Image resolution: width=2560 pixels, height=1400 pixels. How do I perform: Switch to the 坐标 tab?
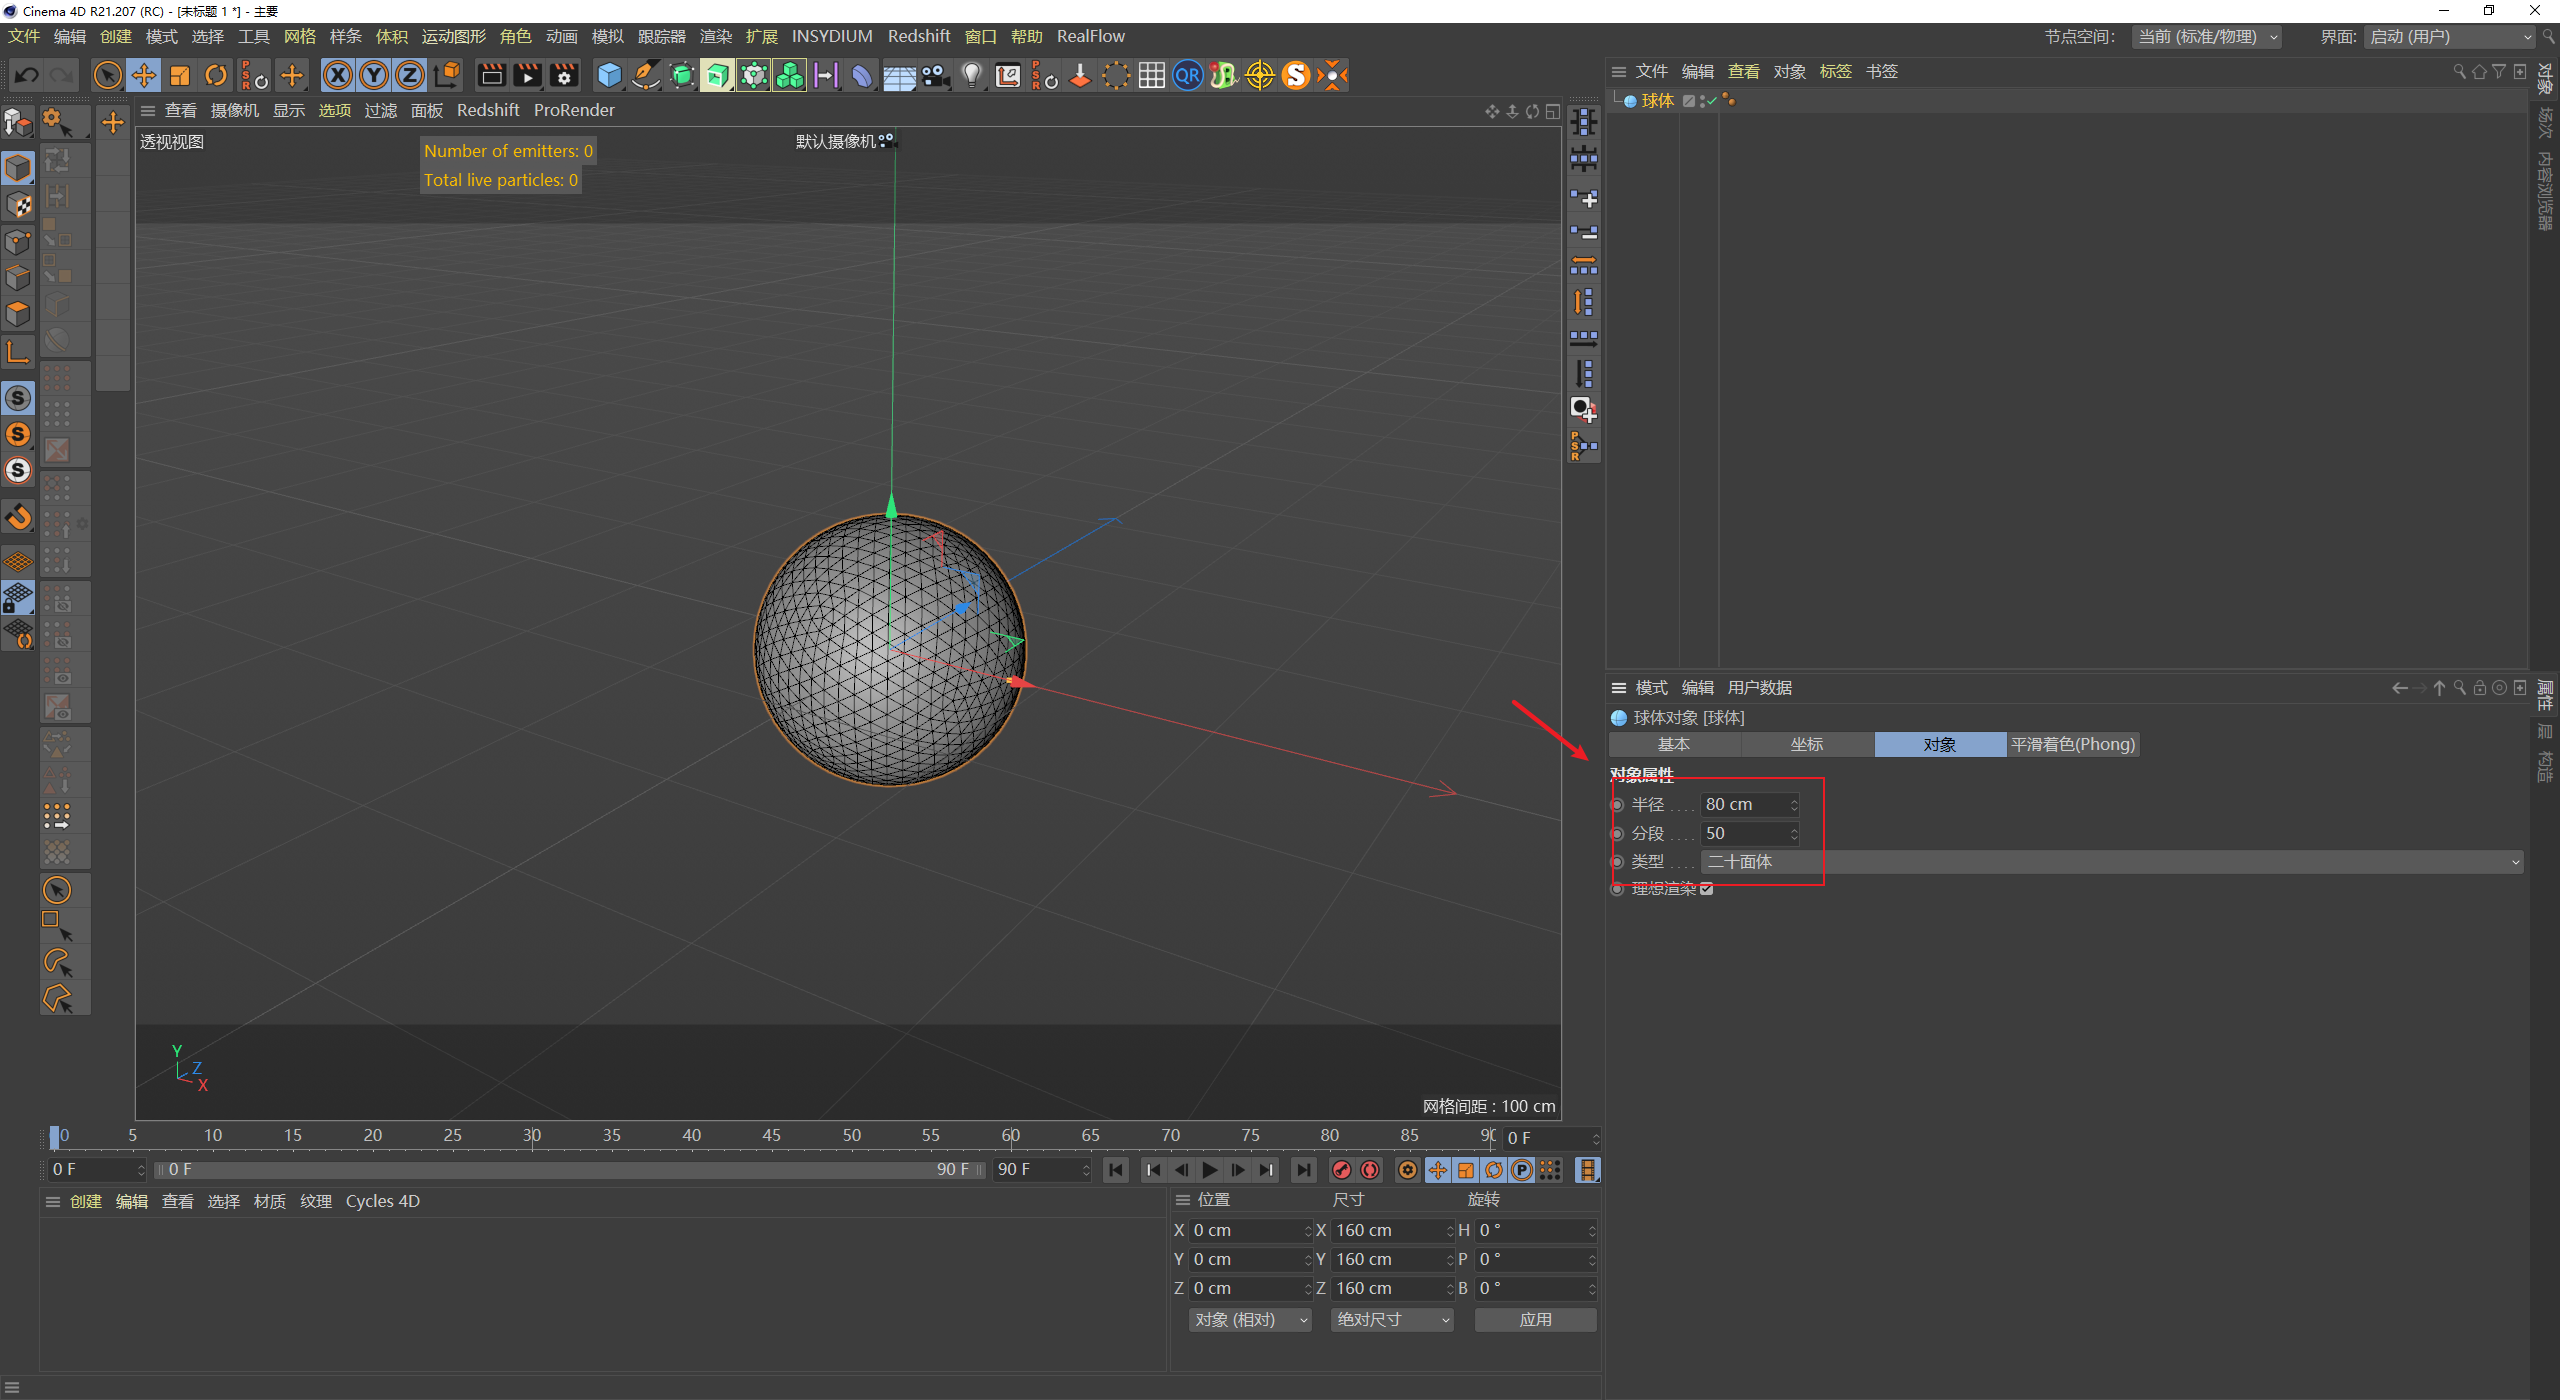(1806, 744)
